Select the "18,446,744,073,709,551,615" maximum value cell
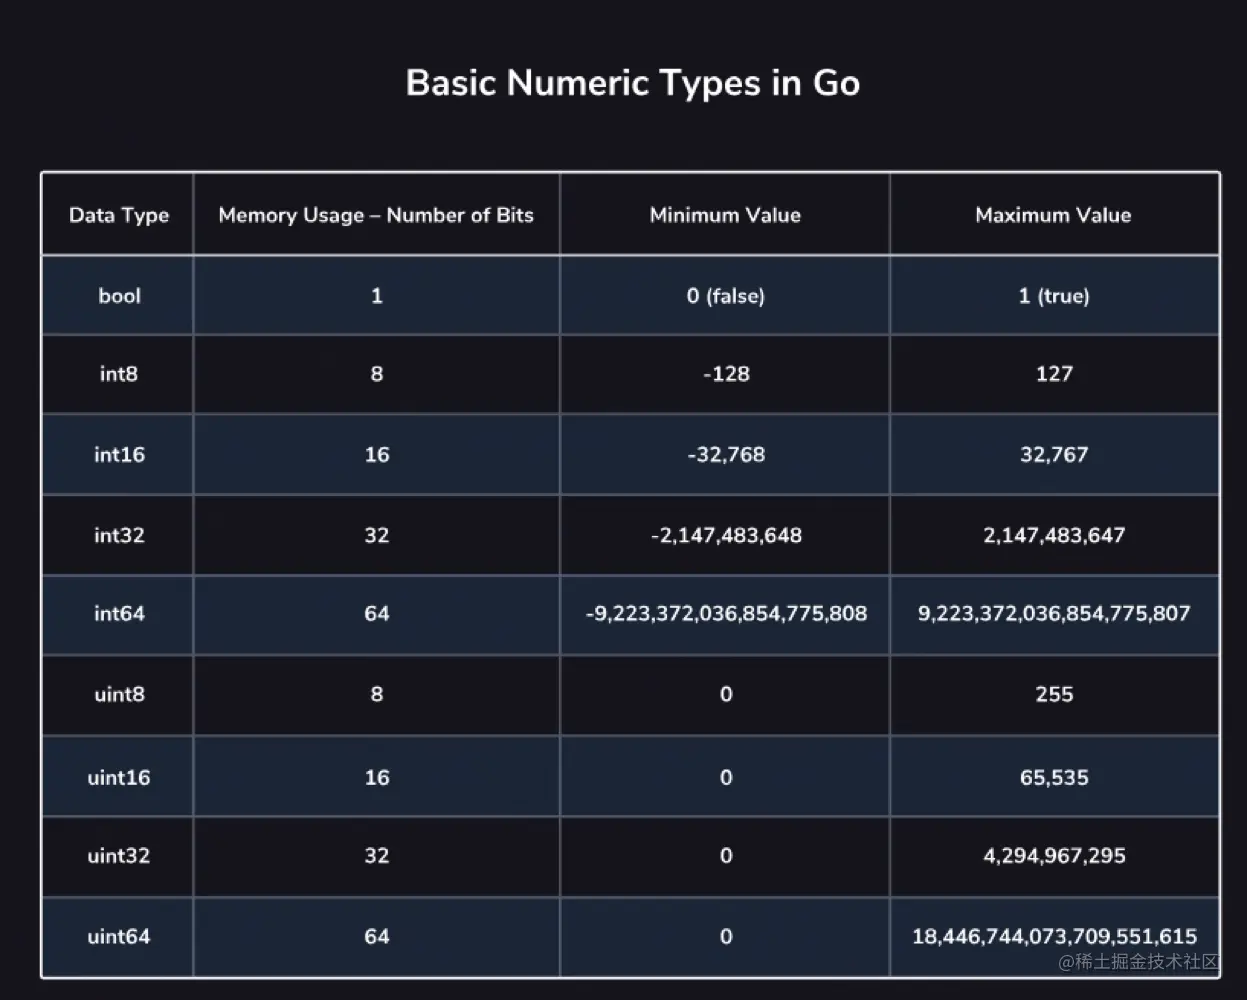This screenshot has width=1247, height=1000. [x=1054, y=937]
